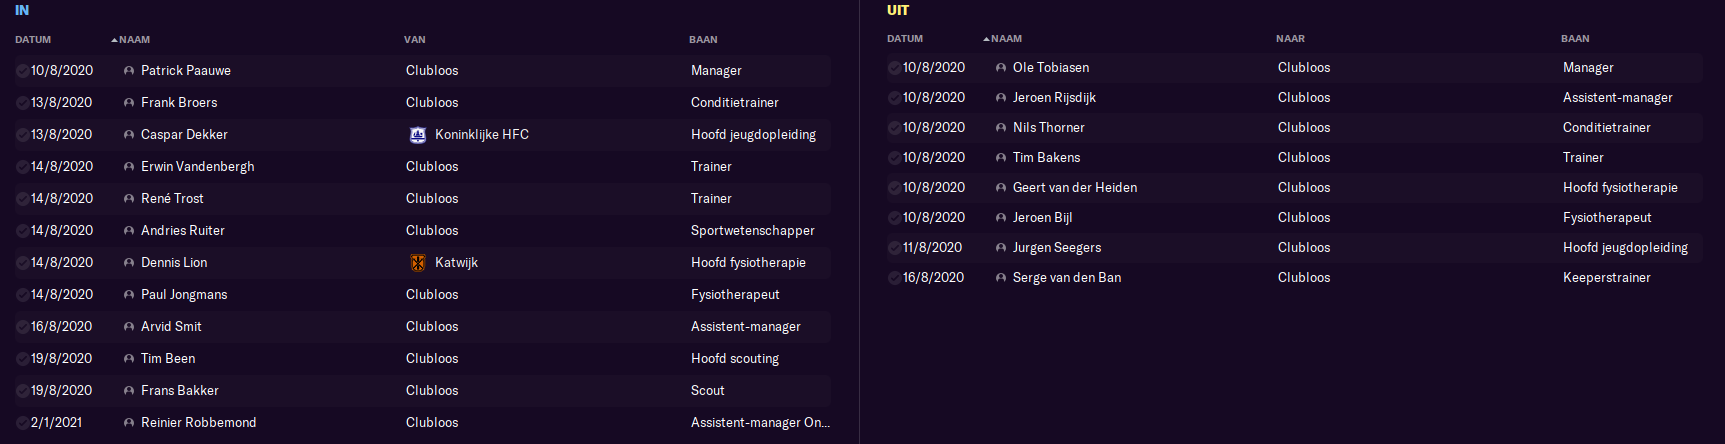Image resolution: width=1725 pixels, height=444 pixels.
Task: Sort IN table by DATUM header
Action: pyautogui.click(x=33, y=40)
